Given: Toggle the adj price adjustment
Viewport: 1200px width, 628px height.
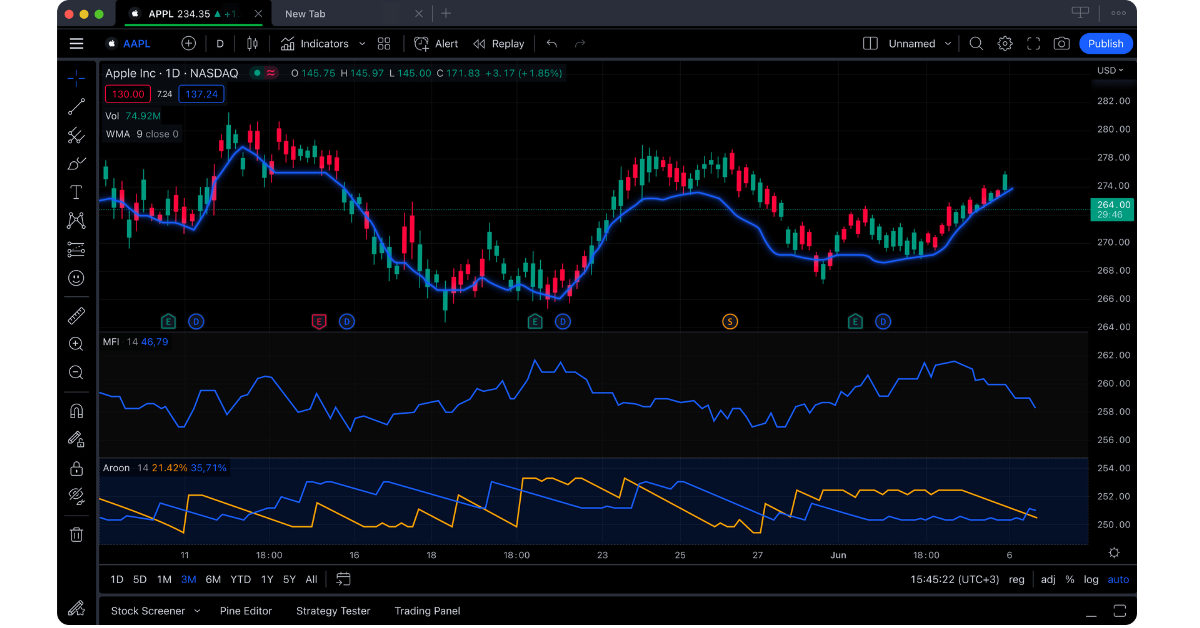Looking at the screenshot, I should pos(1047,579).
